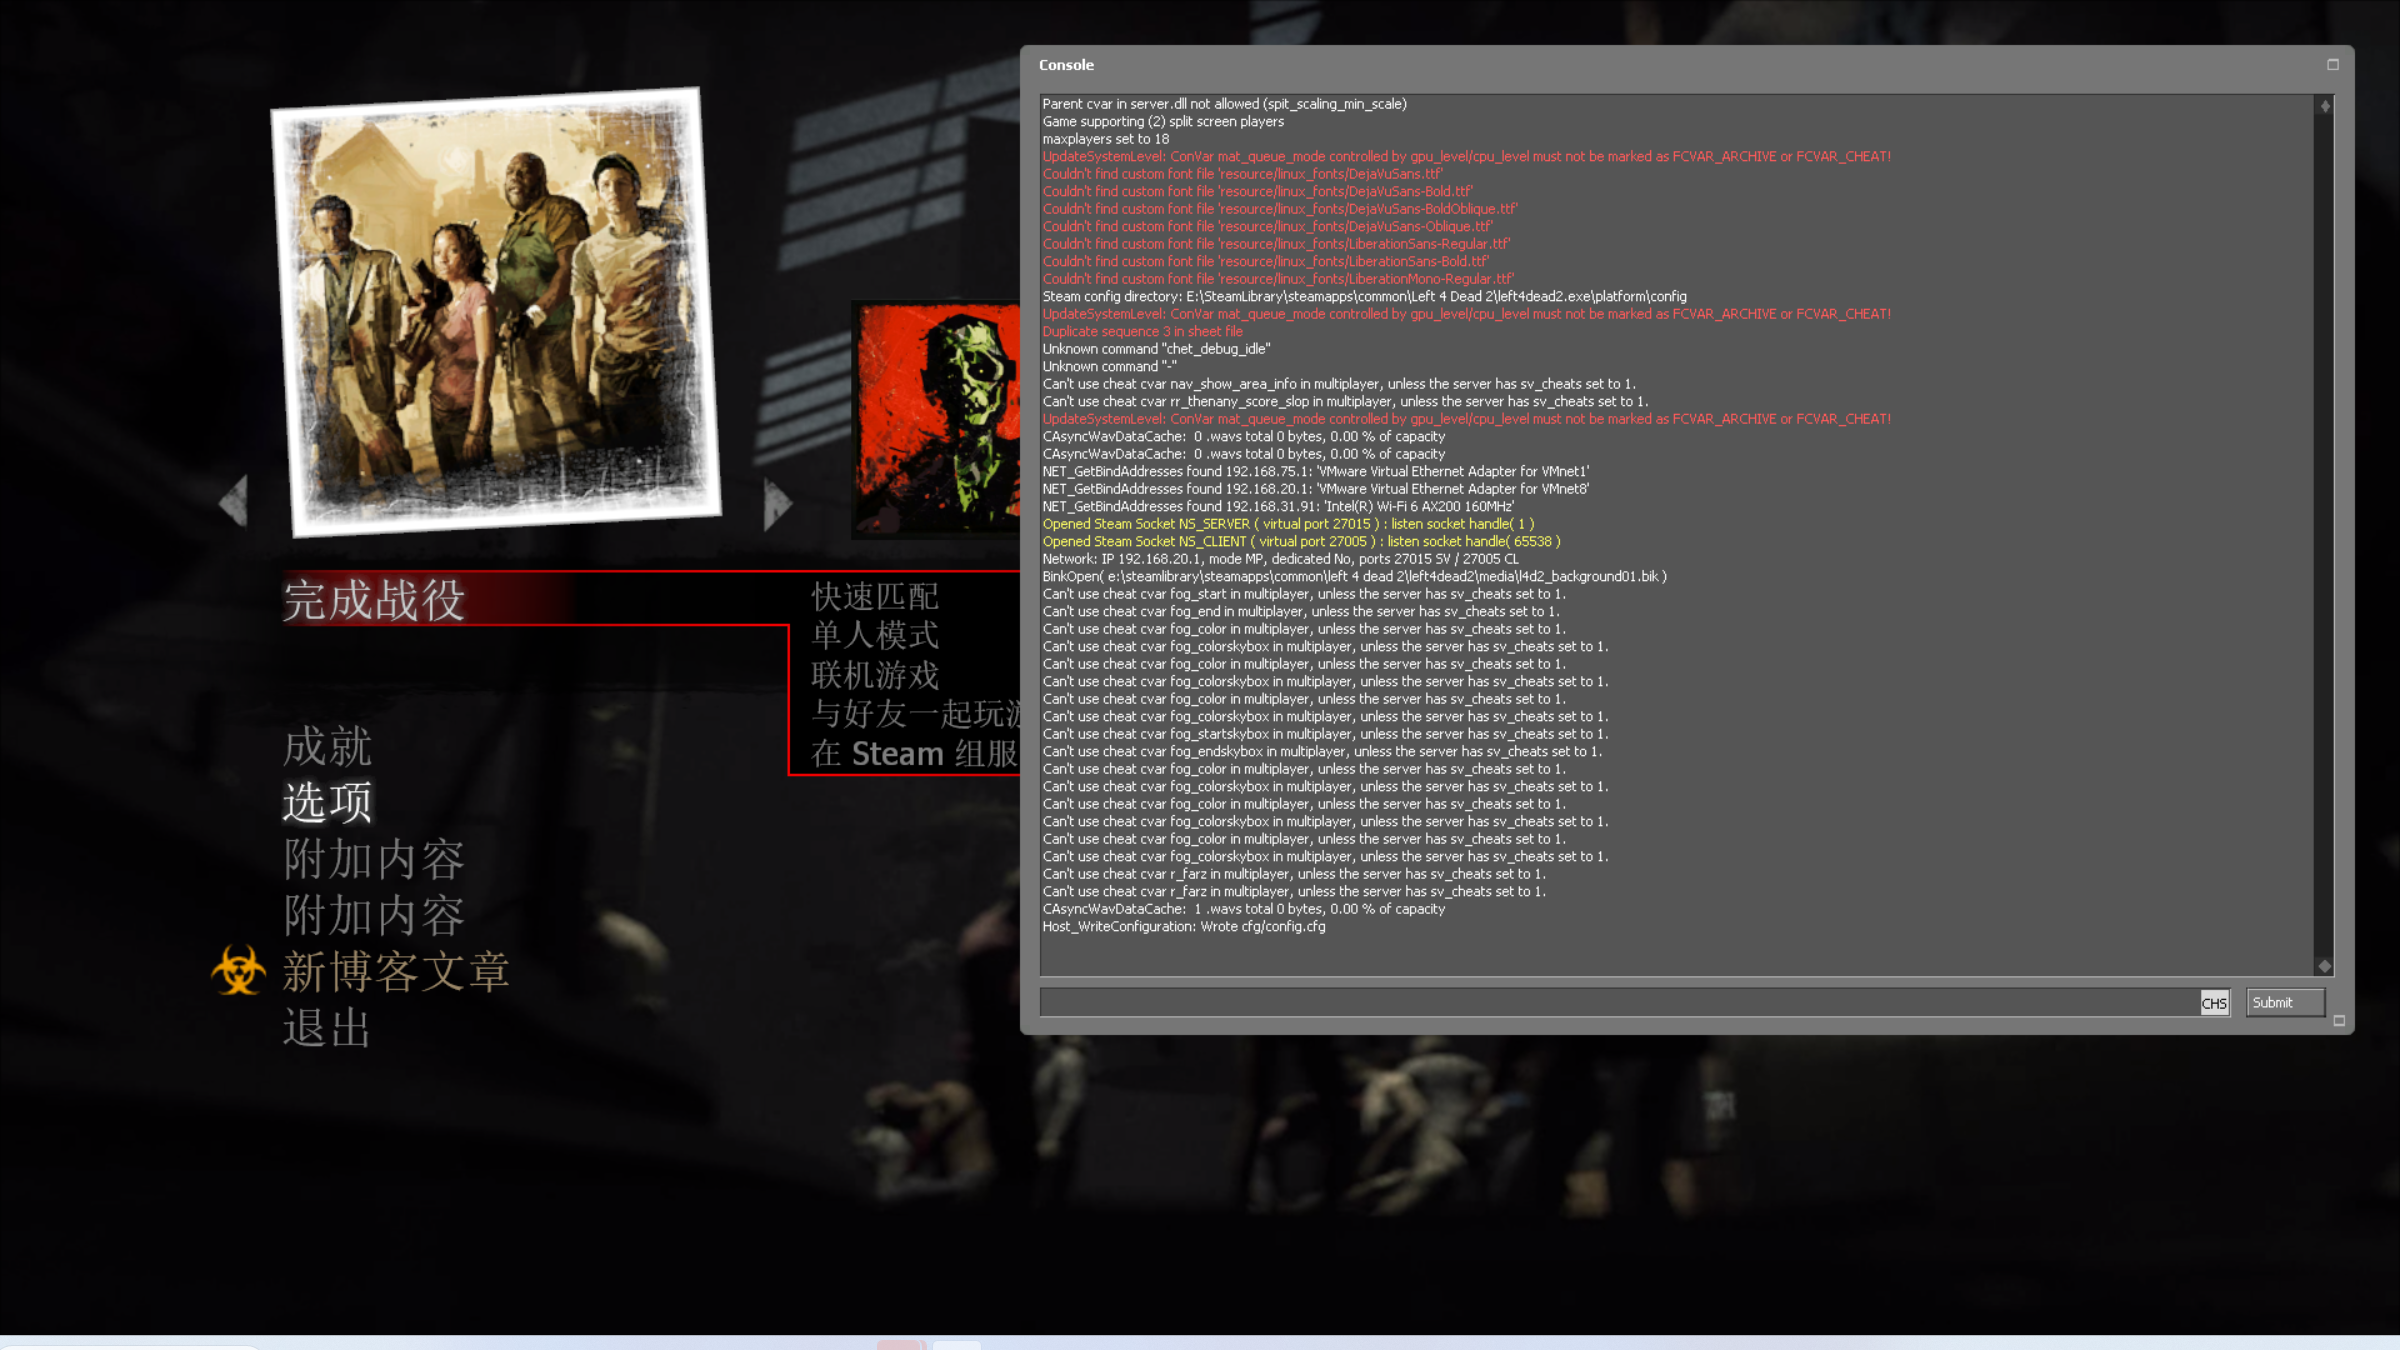Click the 'Wi-Fi 6 AX200 160MHz' address line
Screen dimensions: 2400x1350
[x=1278, y=506]
